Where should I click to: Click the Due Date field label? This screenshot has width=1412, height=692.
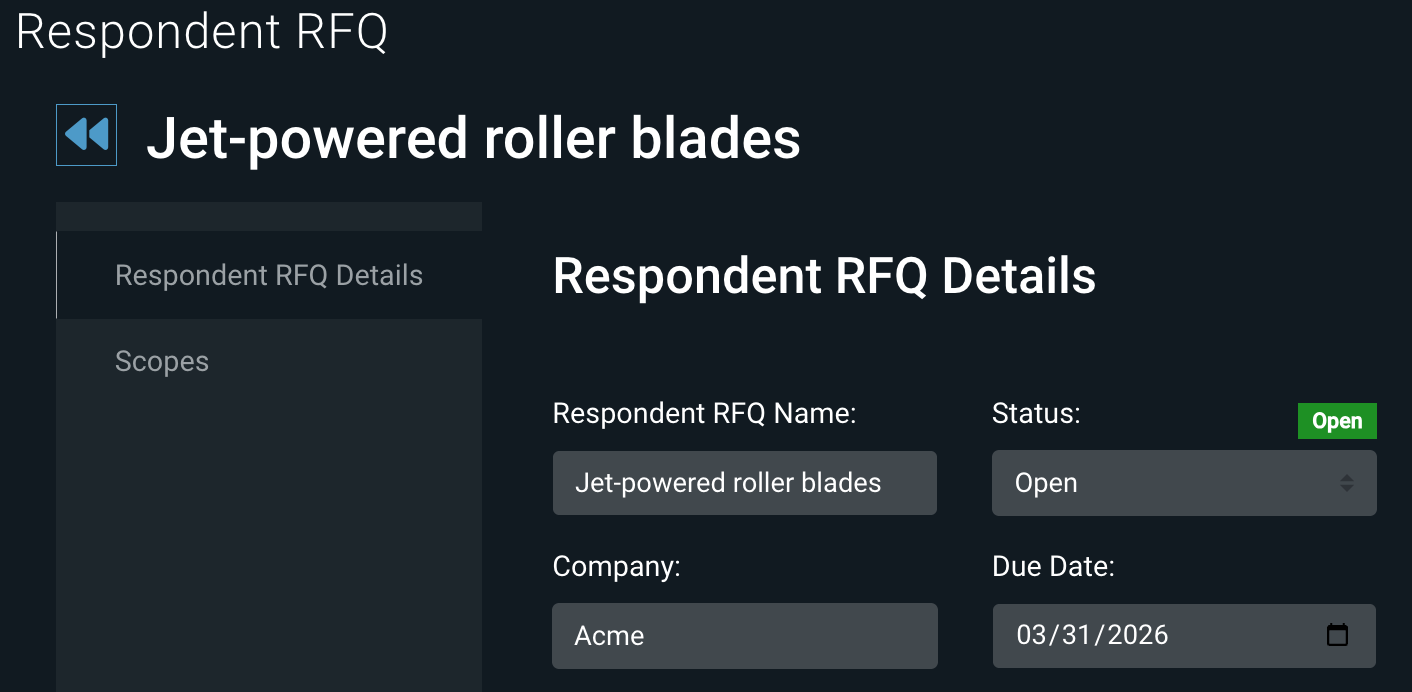click(x=1053, y=567)
